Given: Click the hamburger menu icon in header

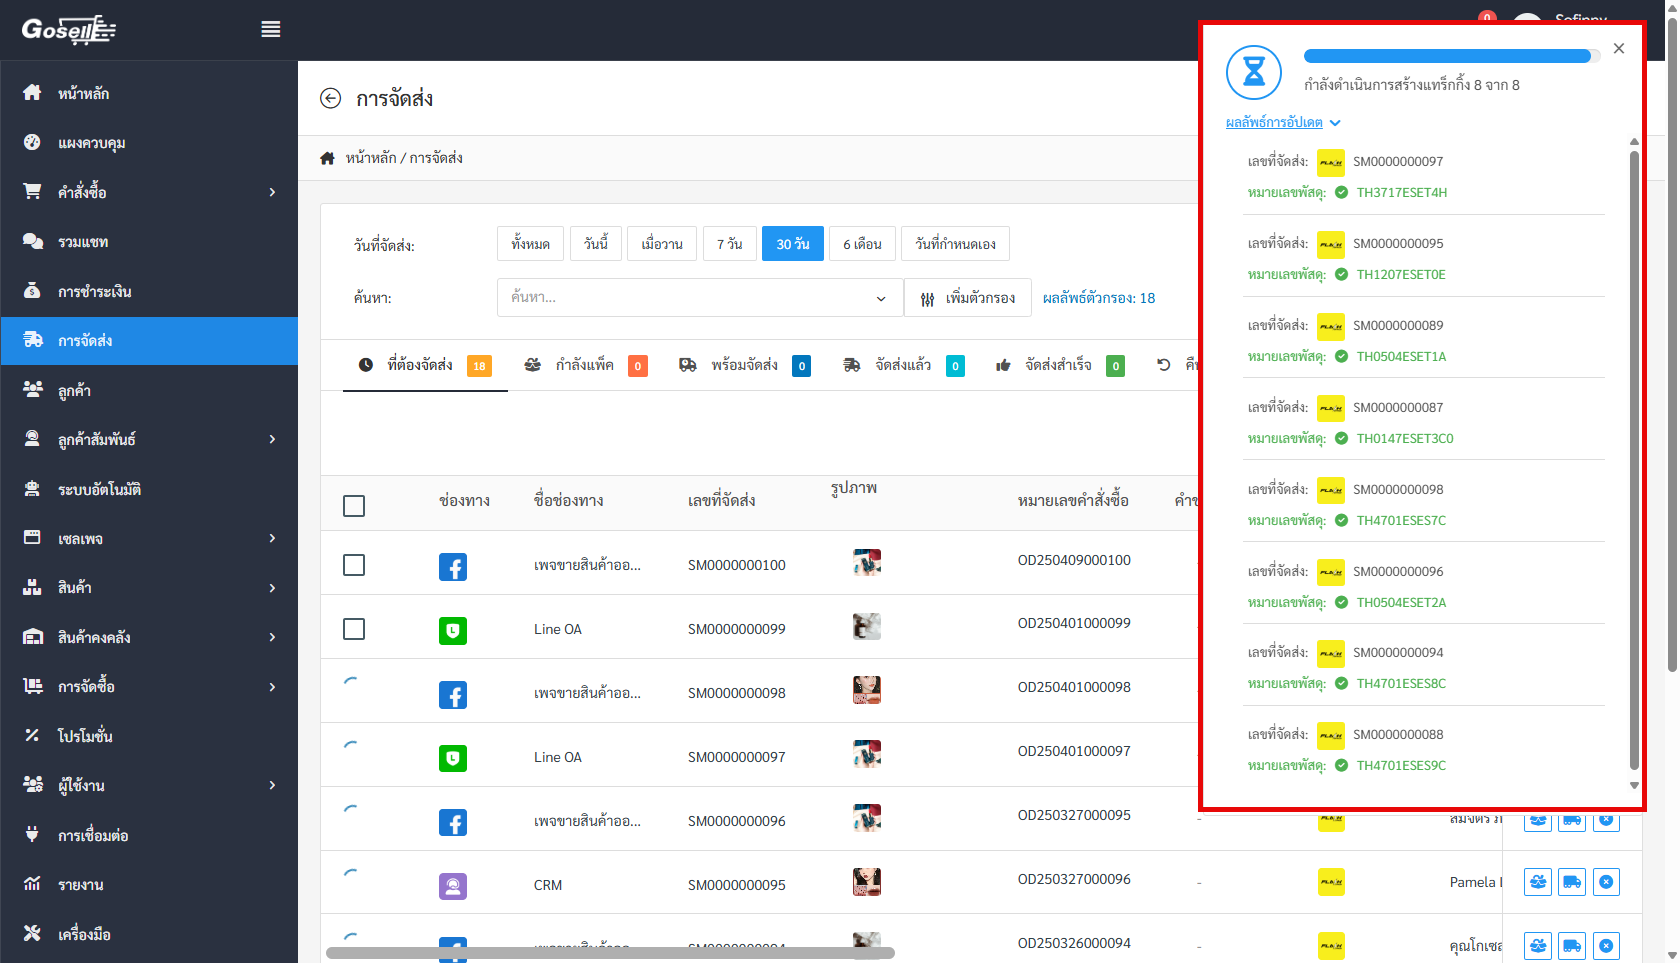Looking at the screenshot, I should point(270,30).
